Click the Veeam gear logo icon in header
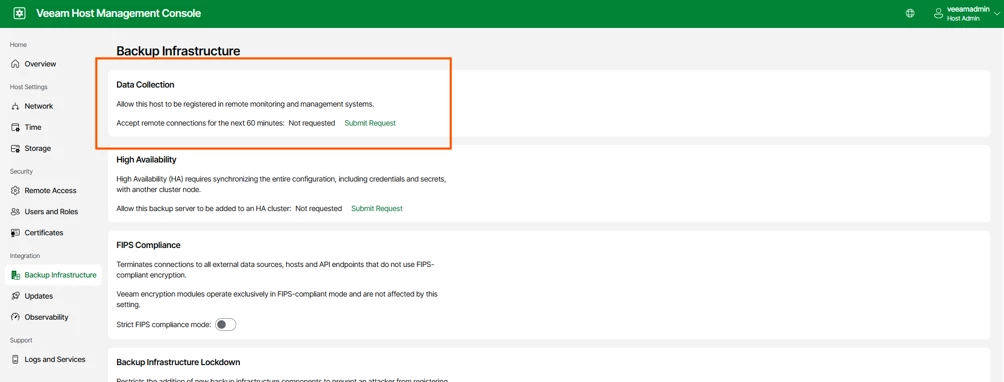The width and height of the screenshot is (1004, 382). click(19, 13)
